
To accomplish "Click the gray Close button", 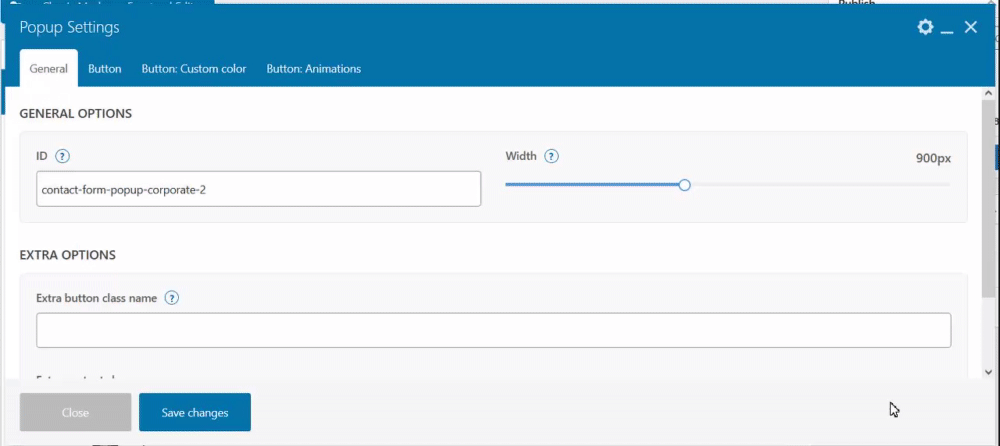I will coord(75,412).
